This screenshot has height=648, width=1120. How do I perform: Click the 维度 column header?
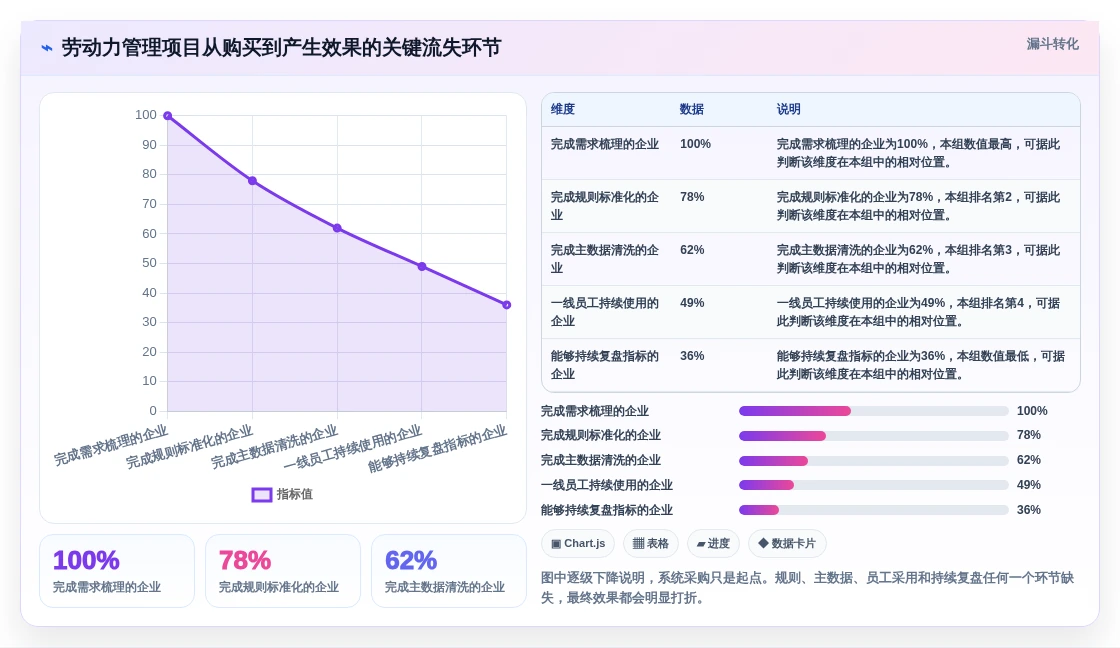coord(563,109)
